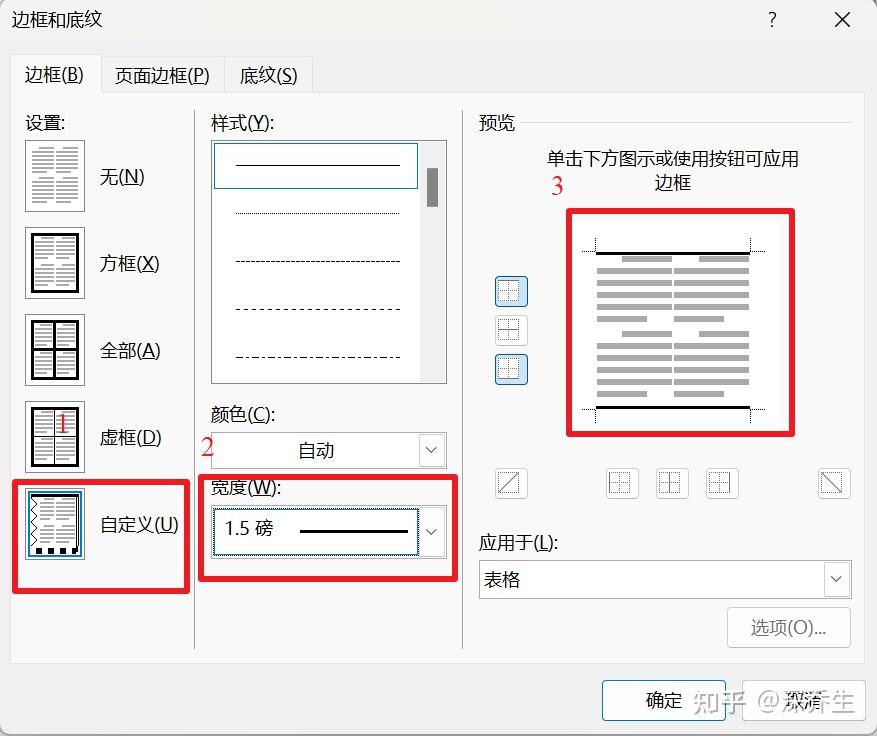Open the help question mark button
The image size is (877, 736).
[772, 20]
